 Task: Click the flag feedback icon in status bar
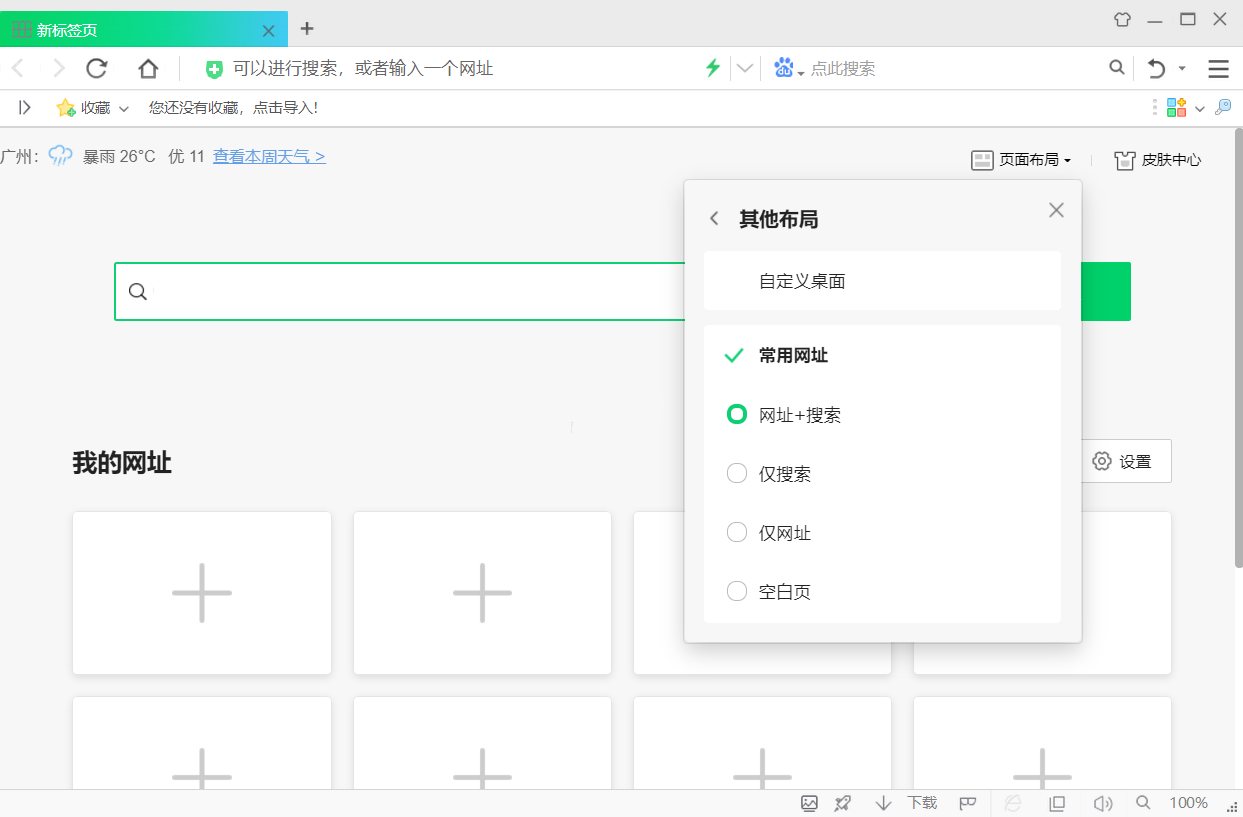966,802
